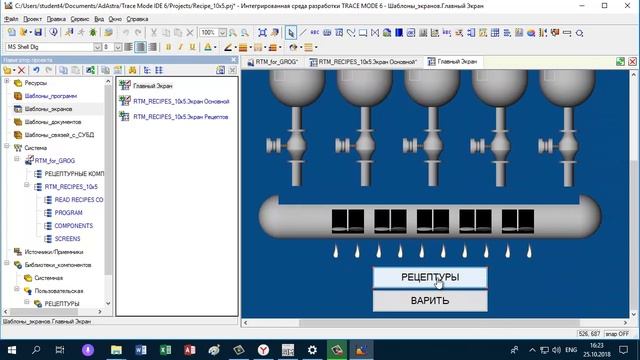
Task: Click the fit-to-screen zoom icon
Action: [262, 33]
